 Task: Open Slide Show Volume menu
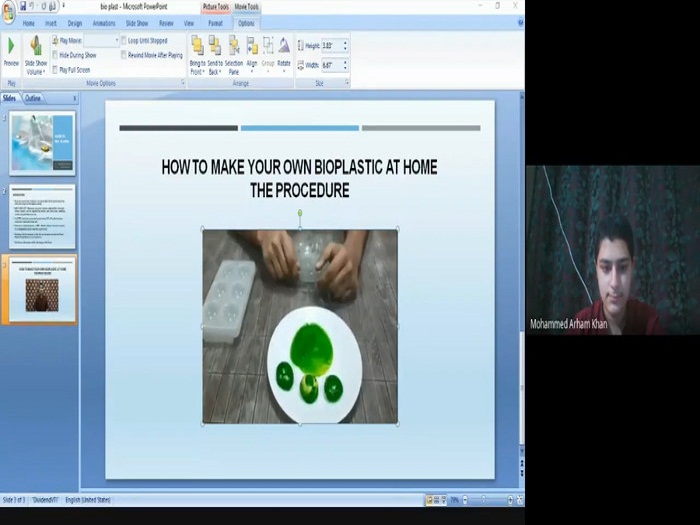click(36, 55)
